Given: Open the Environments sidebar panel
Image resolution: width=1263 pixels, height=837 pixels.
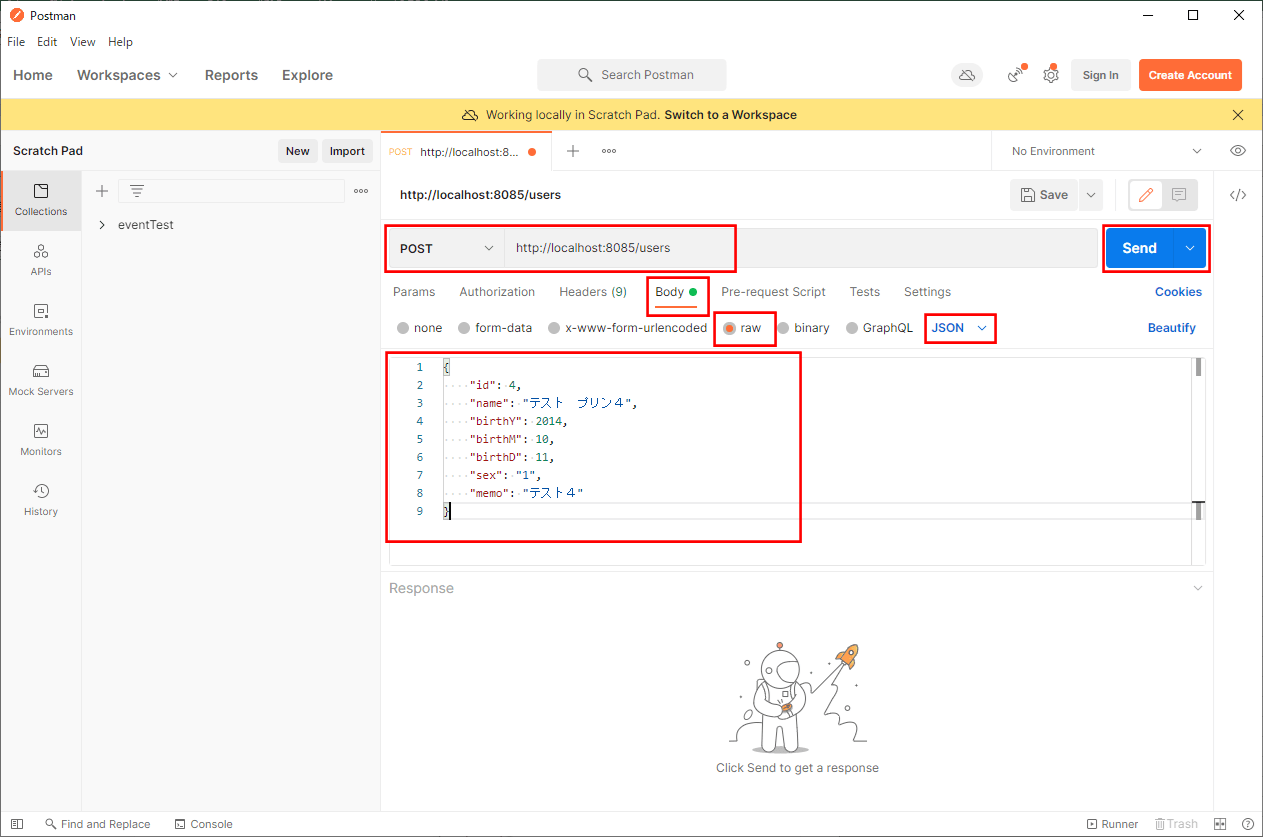Looking at the screenshot, I should (x=41, y=319).
